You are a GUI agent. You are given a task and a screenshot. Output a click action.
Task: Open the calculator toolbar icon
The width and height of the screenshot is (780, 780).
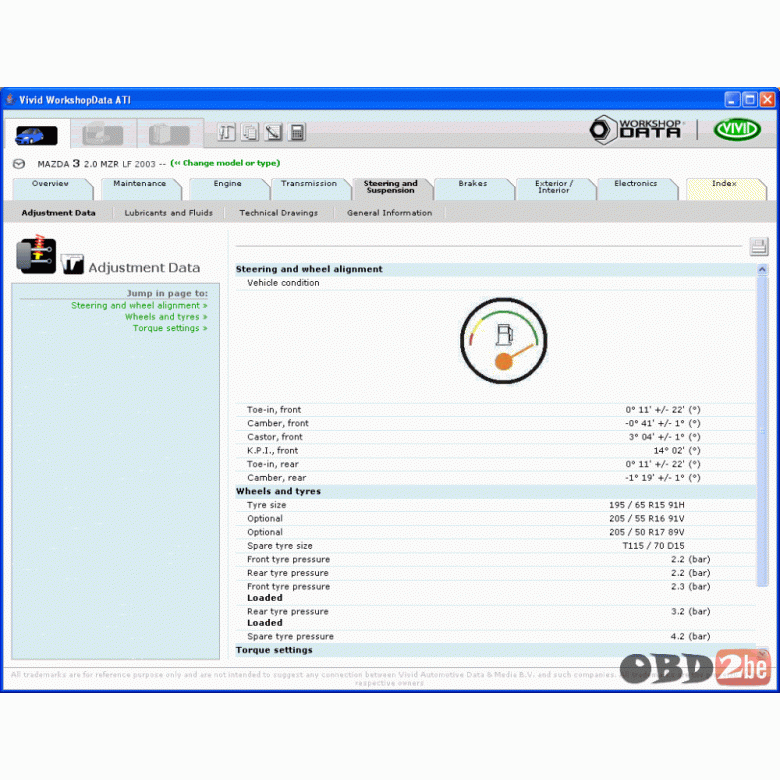(x=297, y=132)
